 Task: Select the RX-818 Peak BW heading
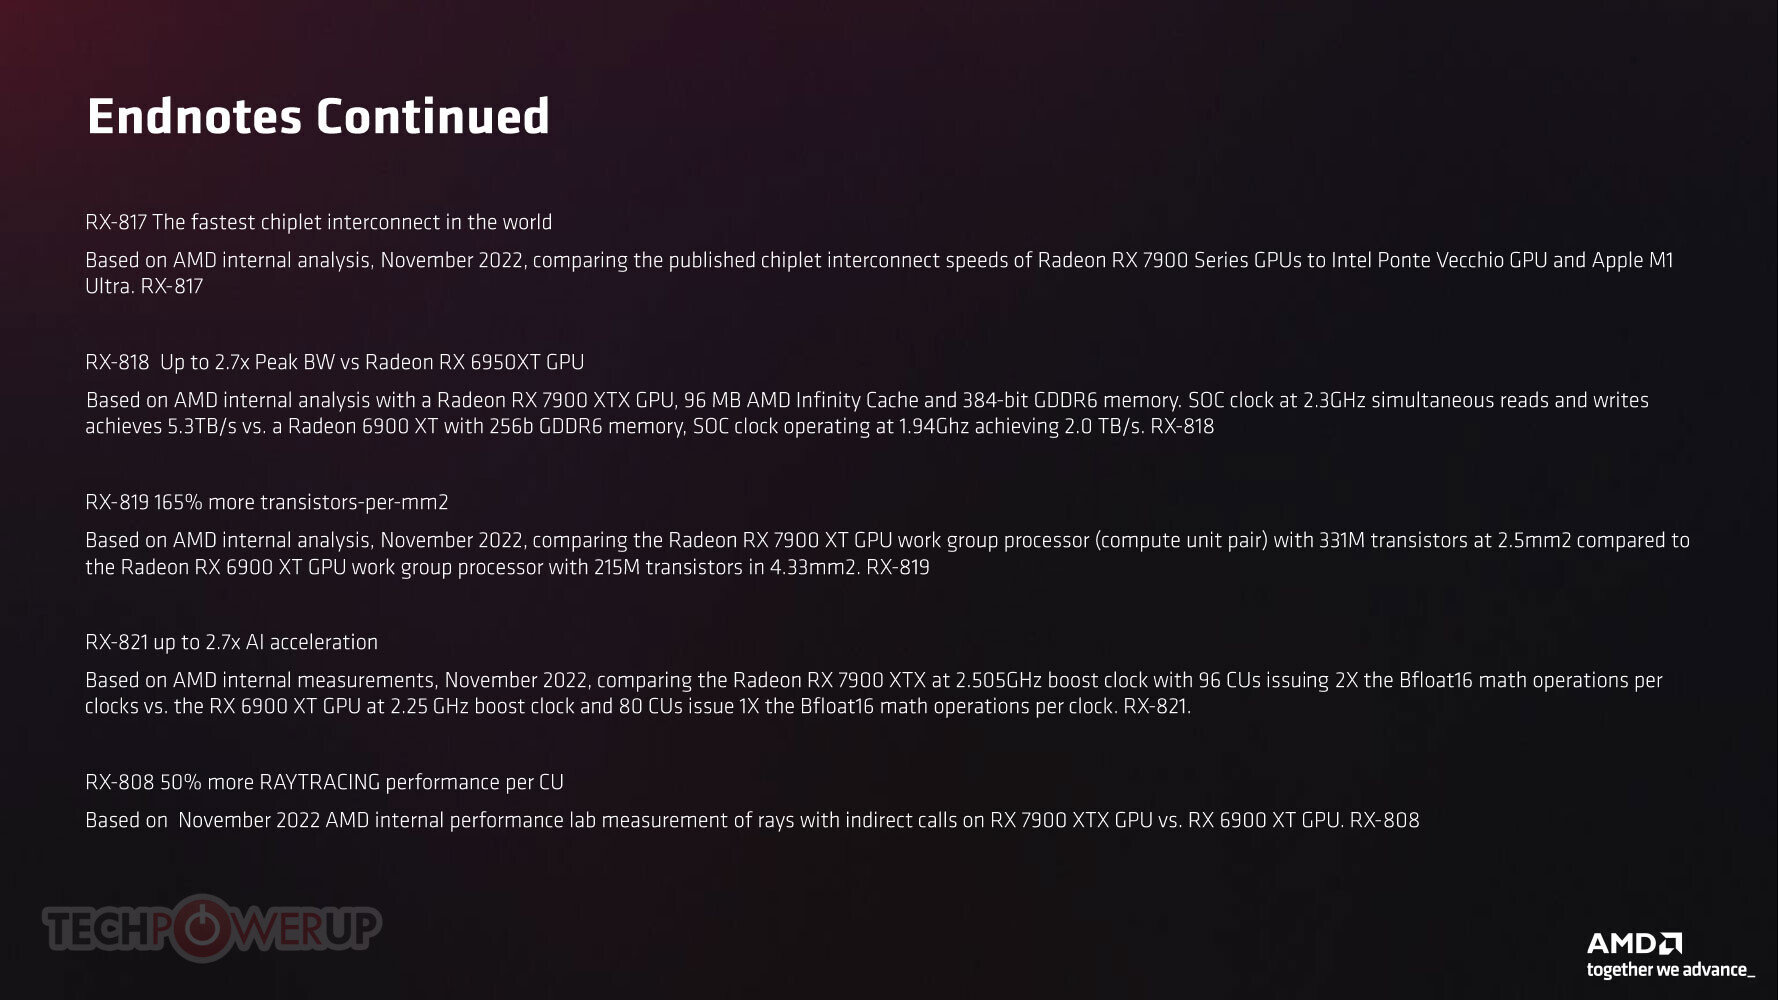334,362
